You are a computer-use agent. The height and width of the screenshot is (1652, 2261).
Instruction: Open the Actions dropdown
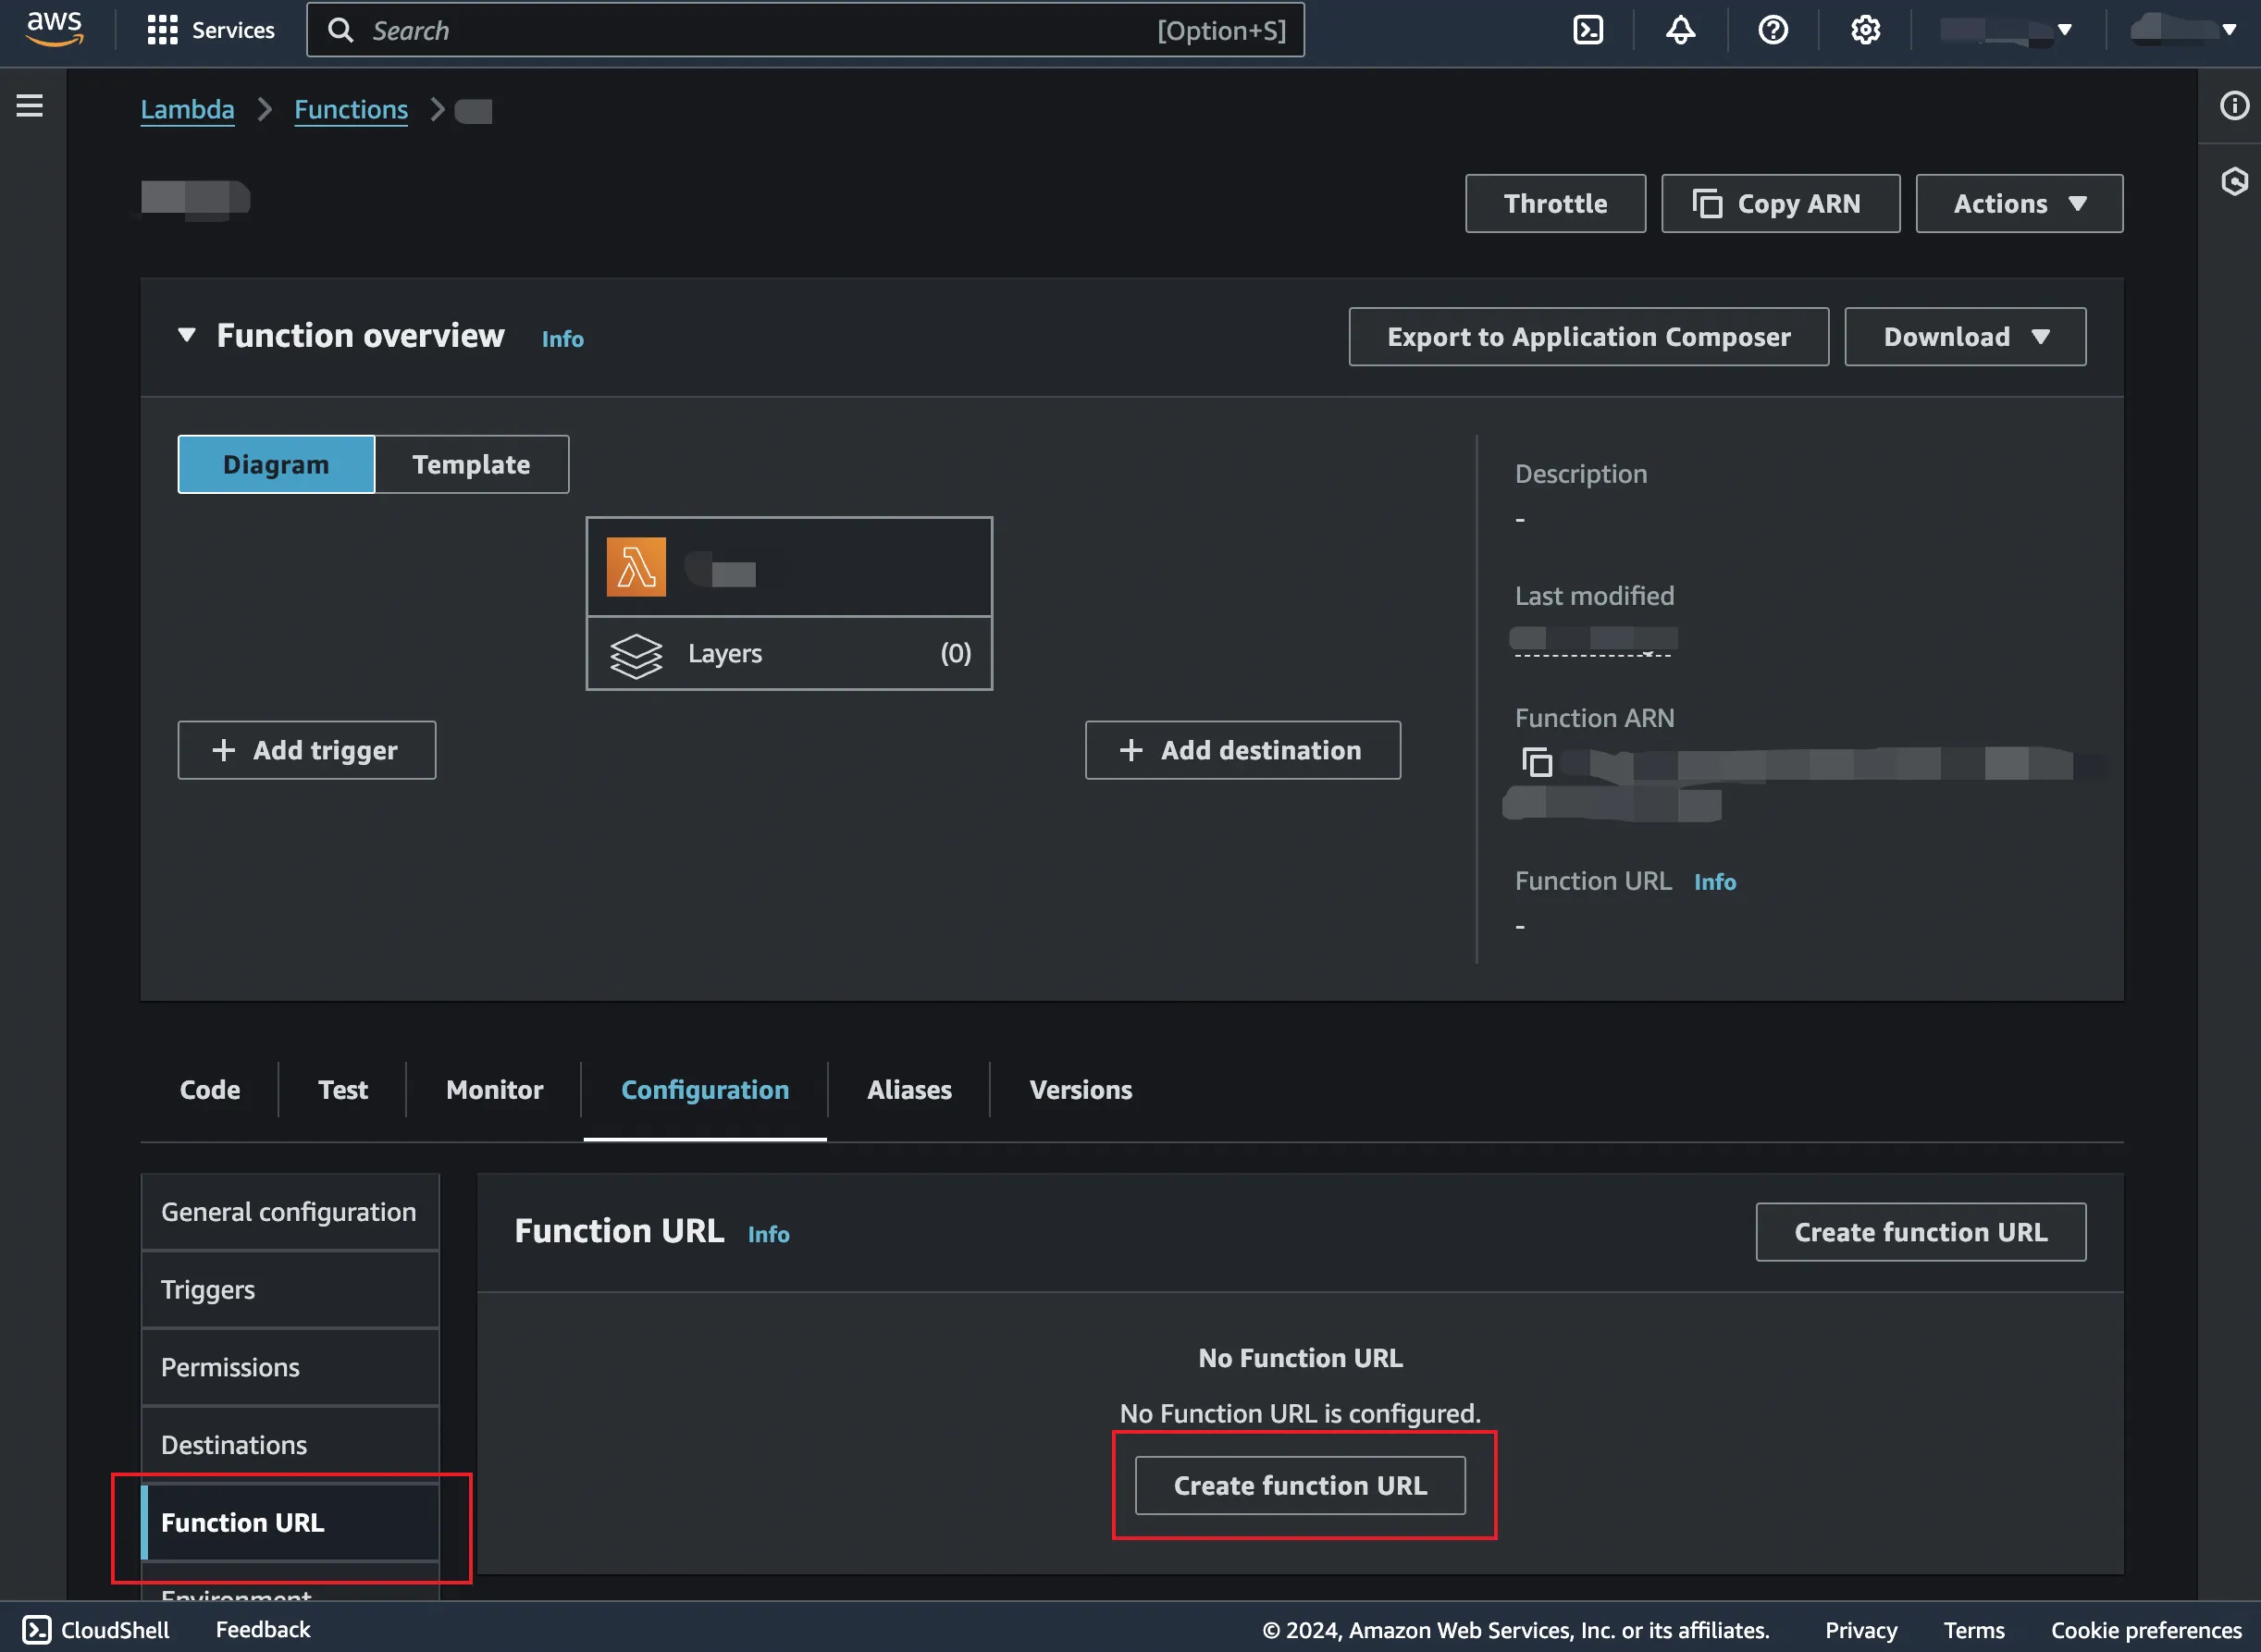point(2018,204)
